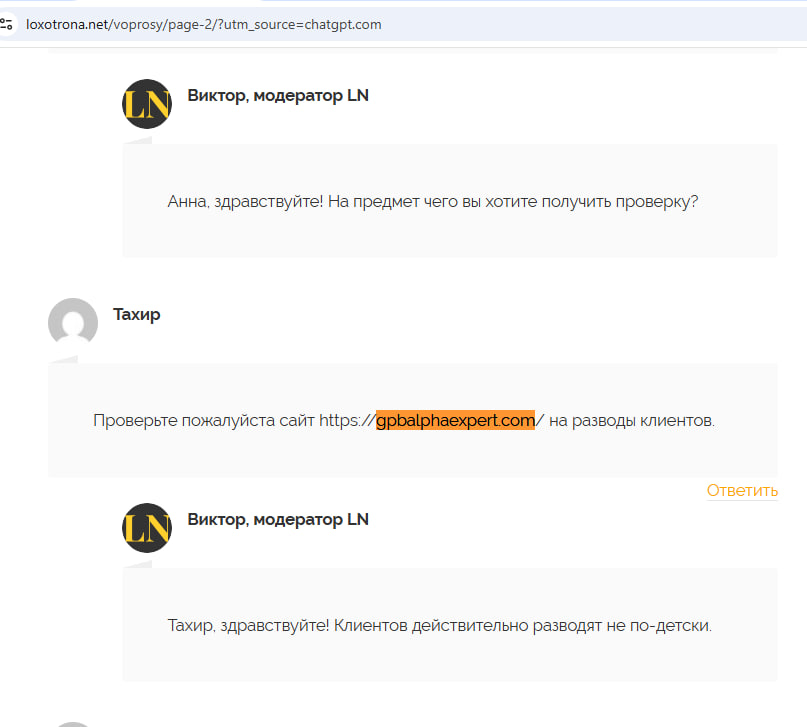This screenshot has height=727, width=807.
Task: Click the phrase "на разводы клиентов" in Тахир's comment
Action: tap(632, 420)
